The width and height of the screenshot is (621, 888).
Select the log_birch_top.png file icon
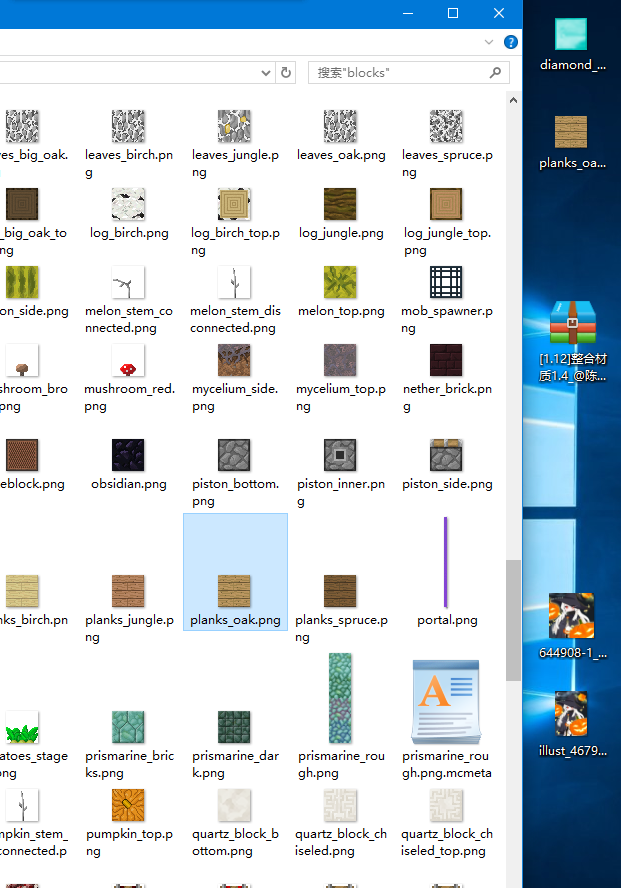click(x=234, y=204)
